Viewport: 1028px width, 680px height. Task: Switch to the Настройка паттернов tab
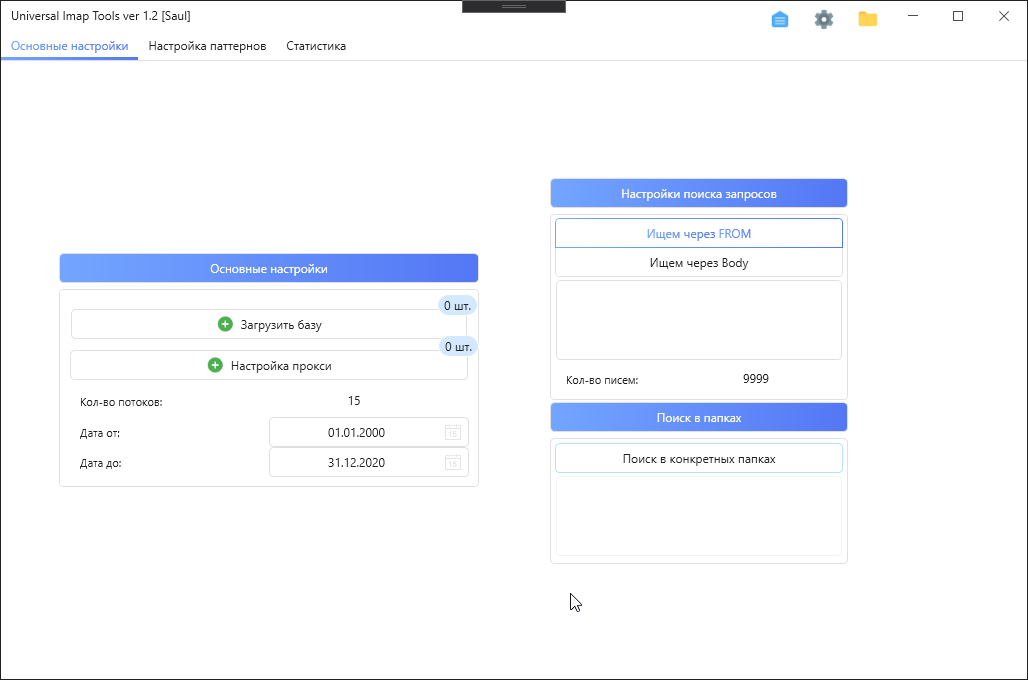(207, 46)
